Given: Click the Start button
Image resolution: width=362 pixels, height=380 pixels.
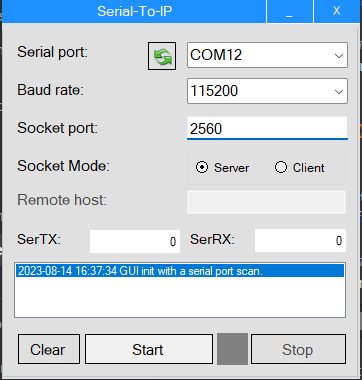Looking at the screenshot, I should [149, 349].
